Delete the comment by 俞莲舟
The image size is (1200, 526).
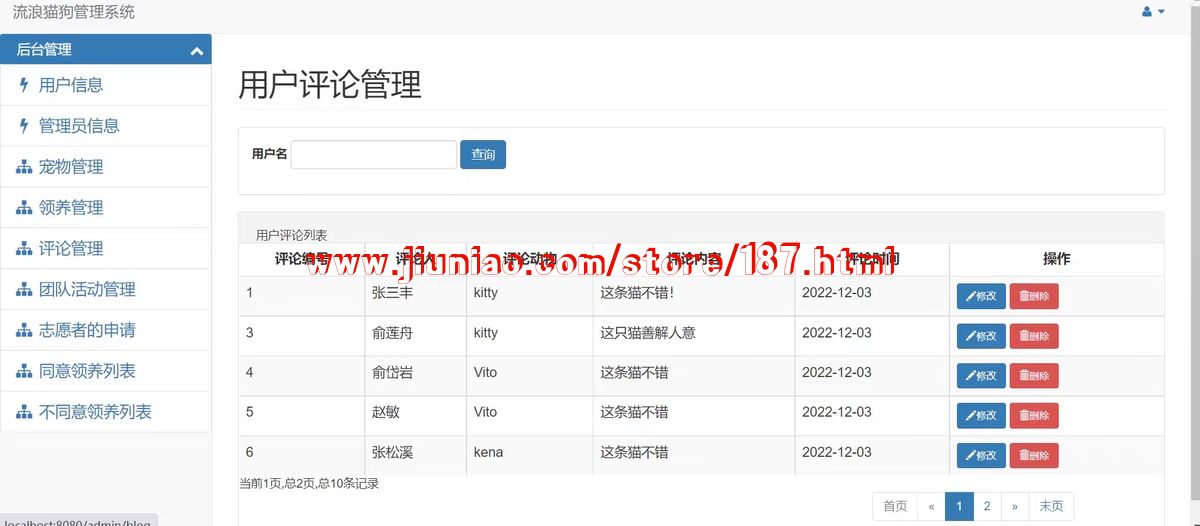[1033, 336]
